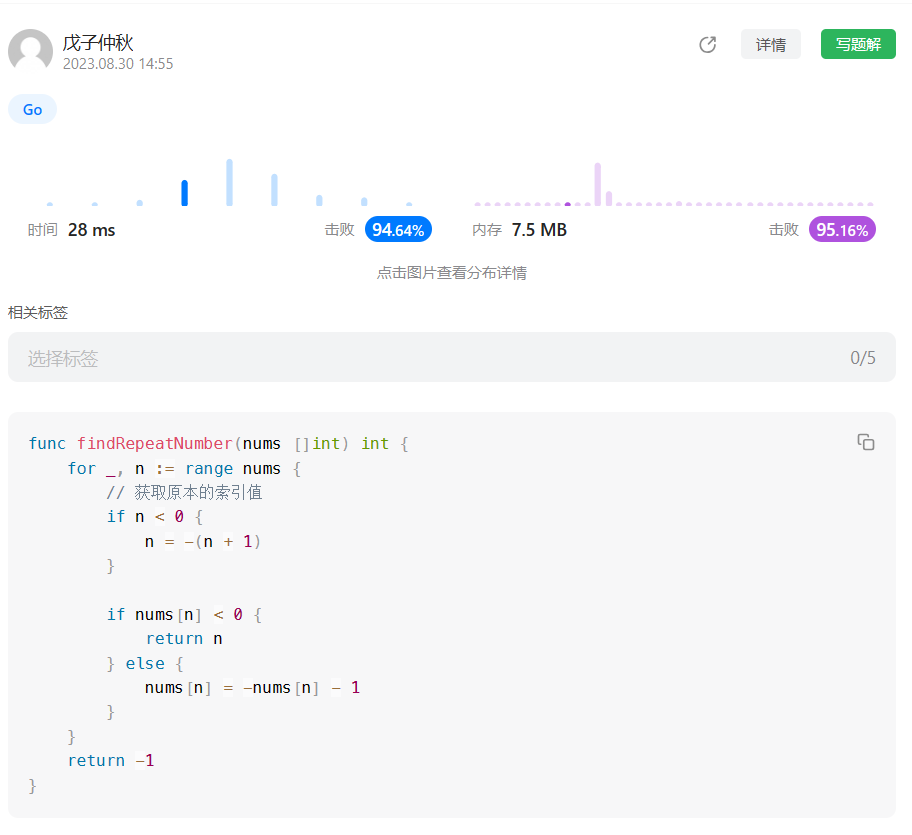Click the highlighted dark blue runtime bar
912x835 pixels.
point(185,192)
